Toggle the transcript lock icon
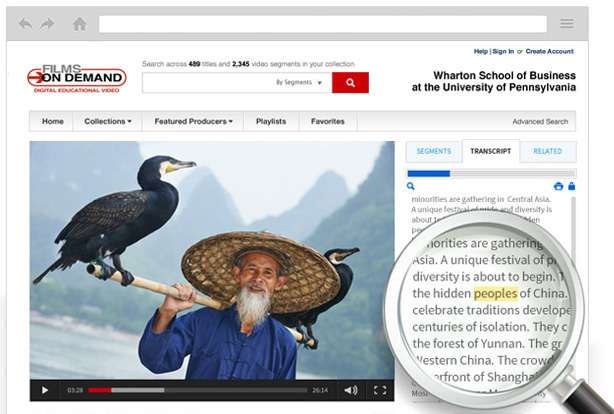 click(572, 186)
